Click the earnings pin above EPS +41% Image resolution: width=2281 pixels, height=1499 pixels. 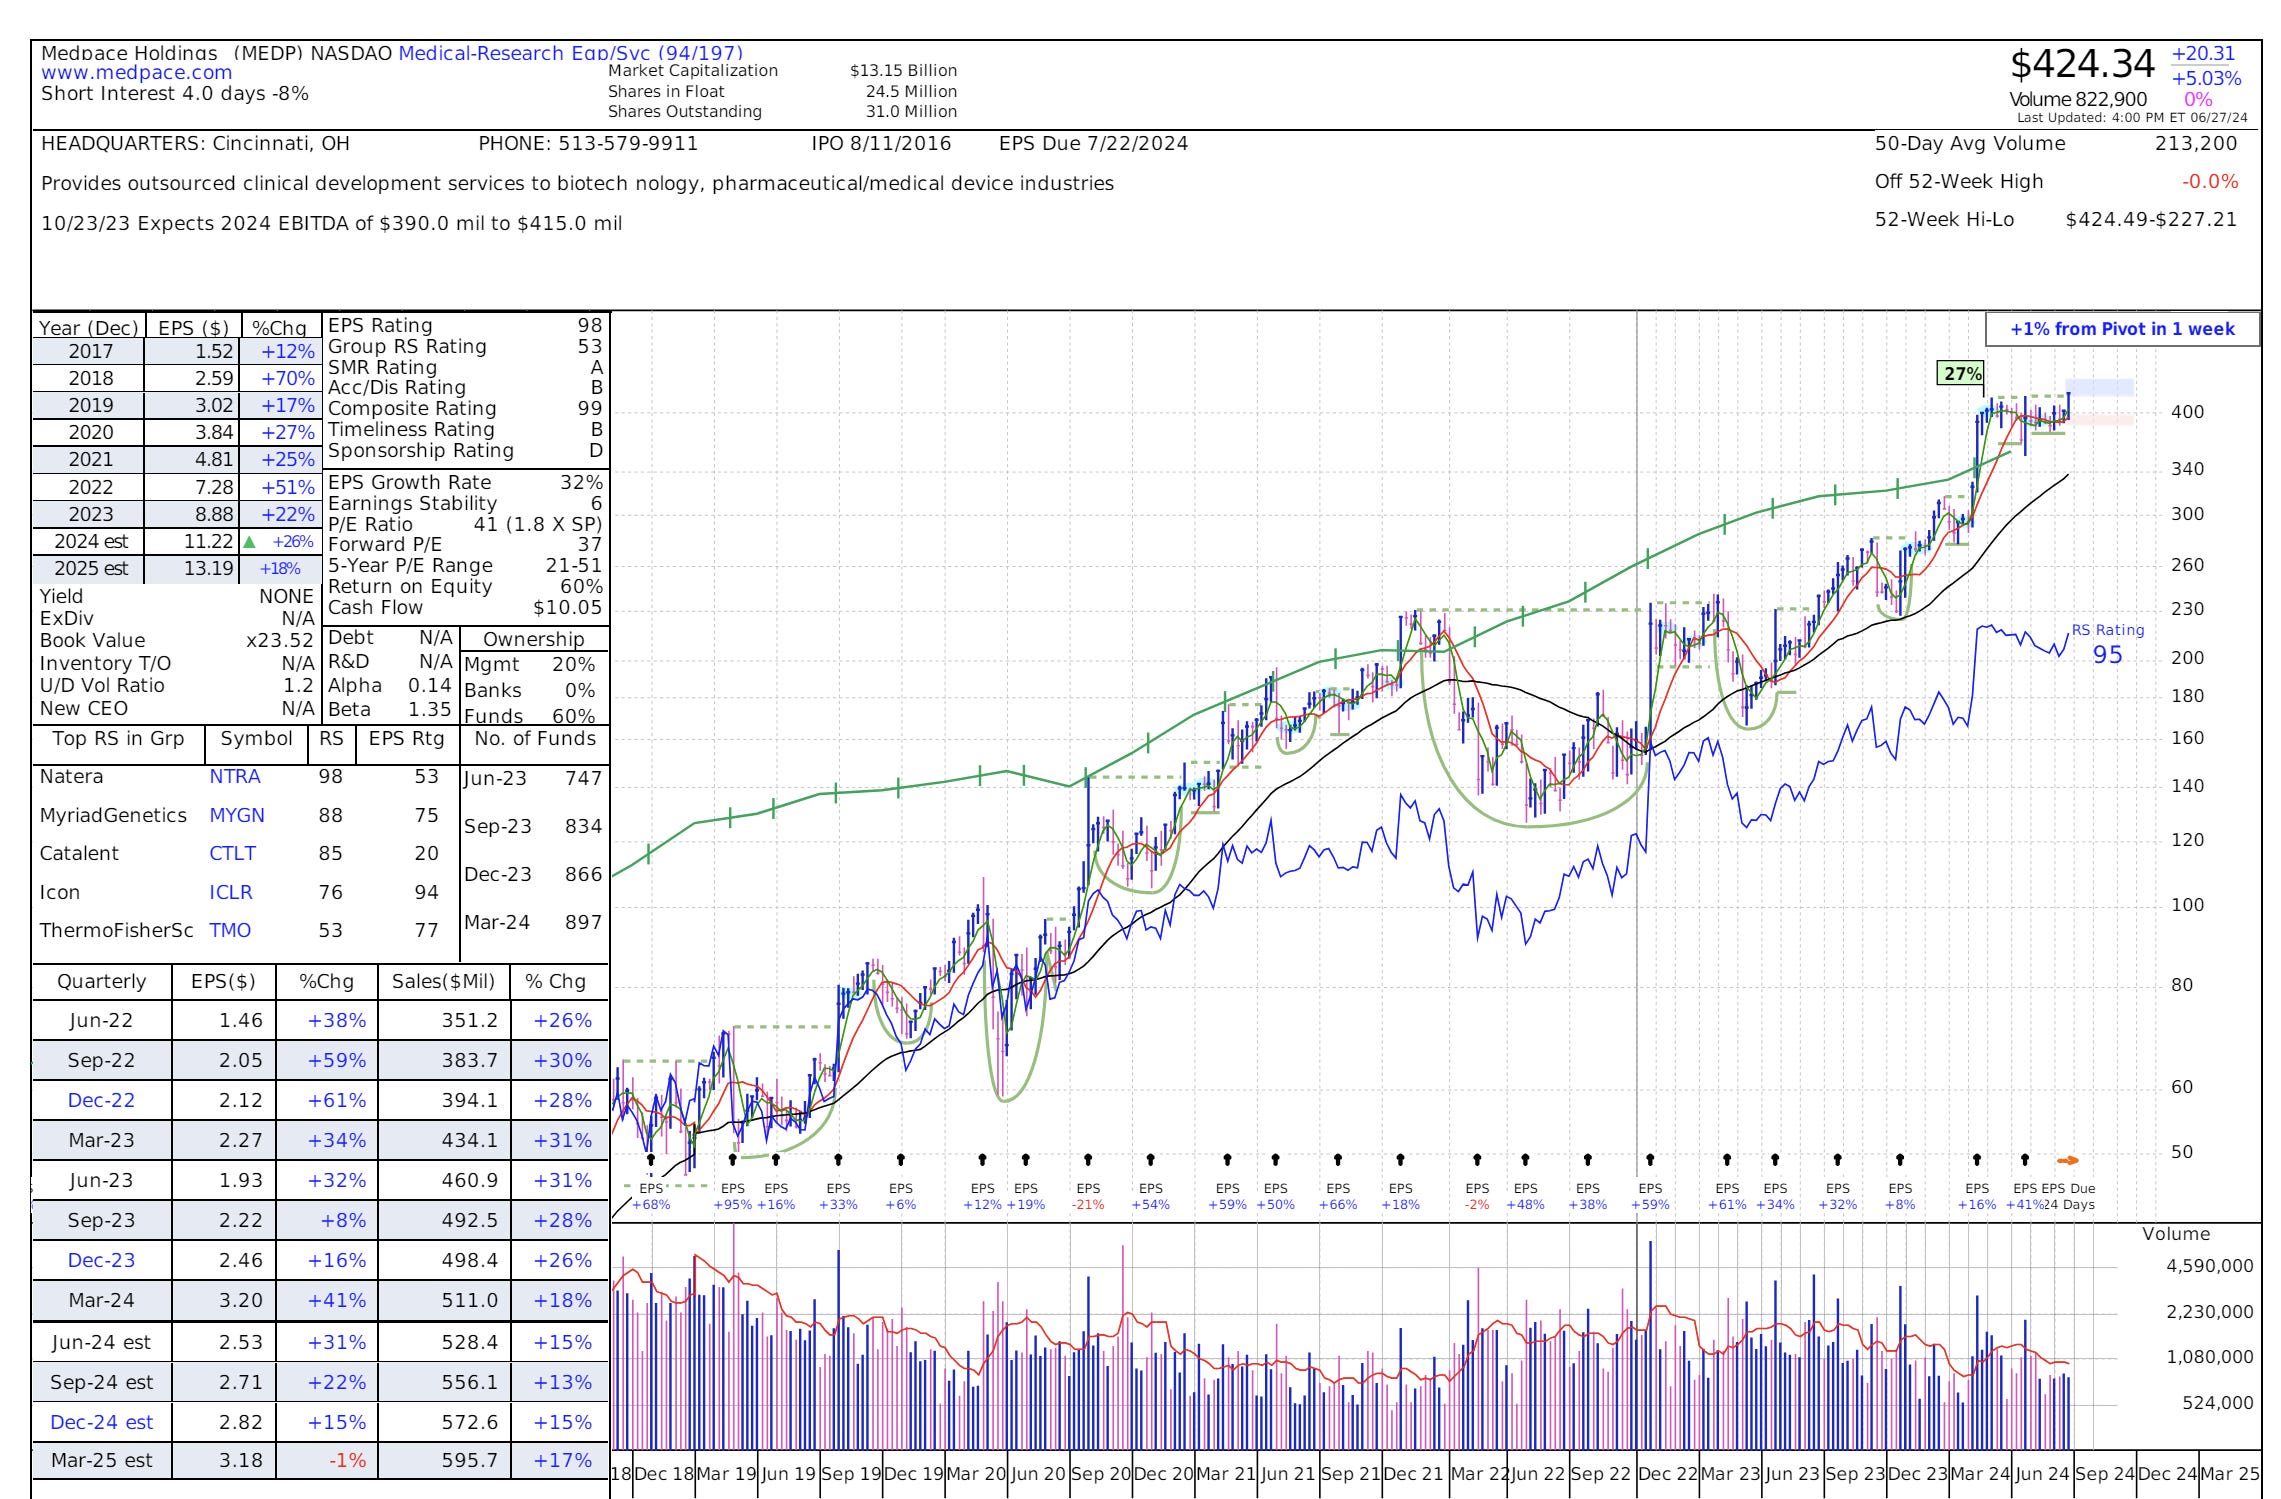2025,1160
